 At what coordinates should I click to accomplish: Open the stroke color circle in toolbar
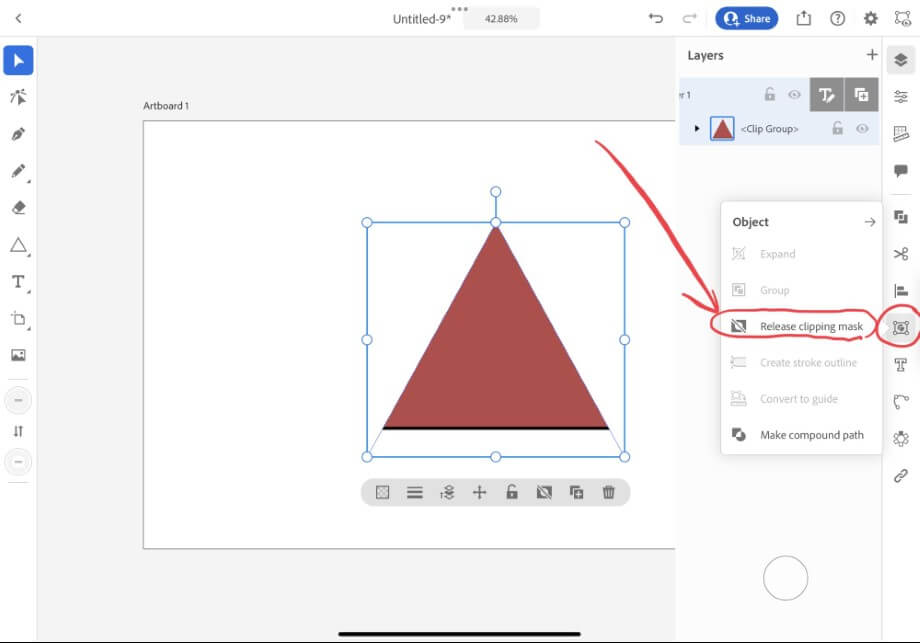pyautogui.click(x=18, y=462)
